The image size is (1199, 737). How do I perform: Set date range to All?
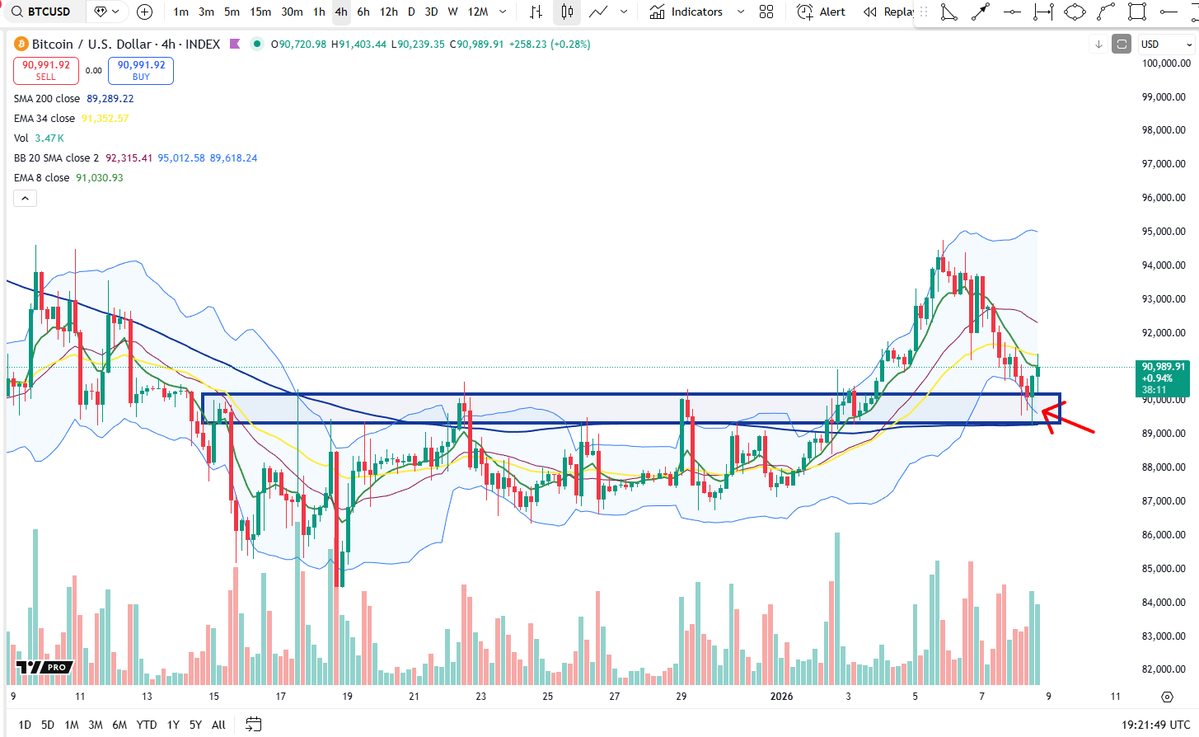219,724
